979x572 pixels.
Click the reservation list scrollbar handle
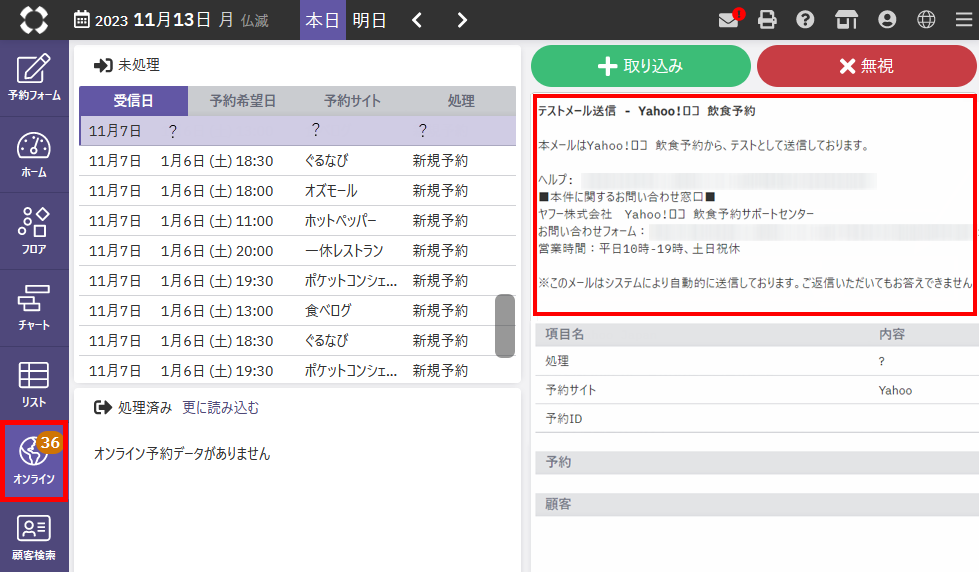[505, 325]
